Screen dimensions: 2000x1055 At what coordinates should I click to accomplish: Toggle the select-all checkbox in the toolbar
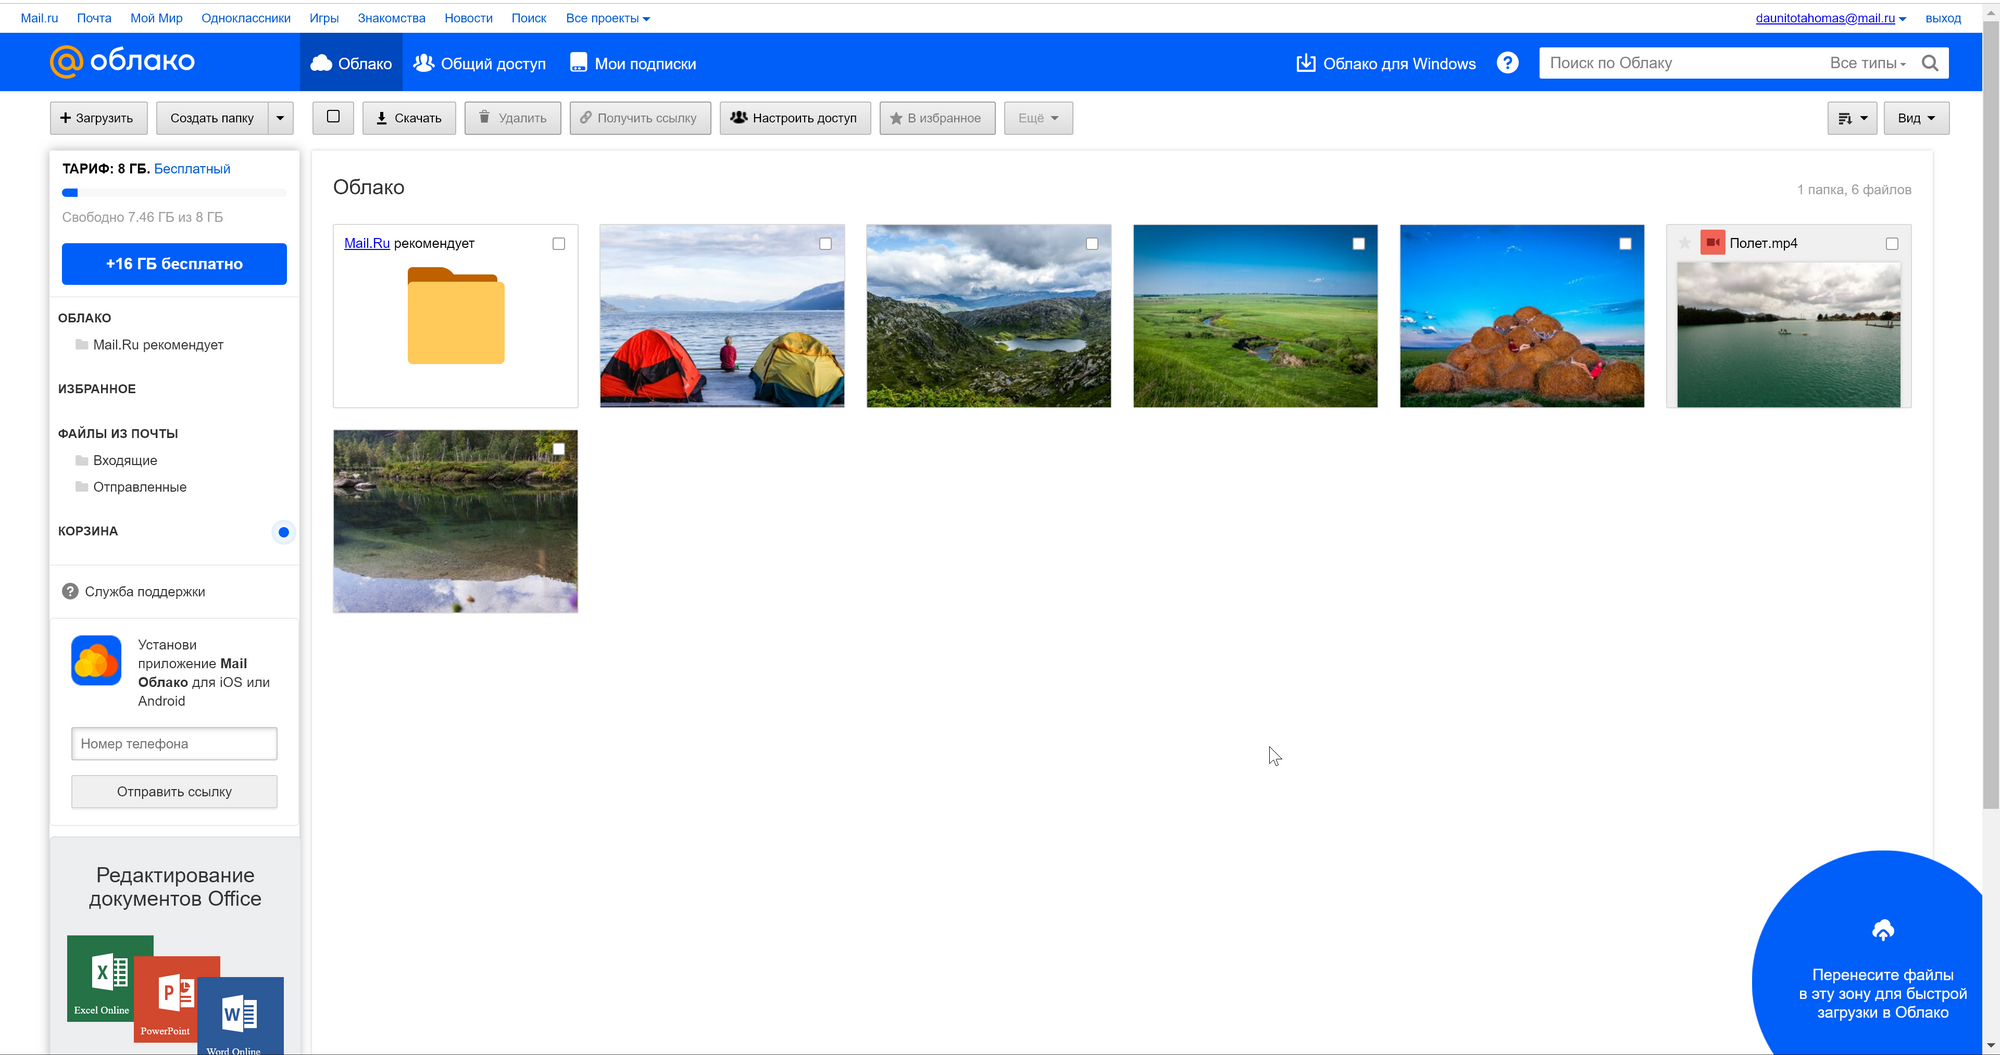pyautogui.click(x=333, y=117)
